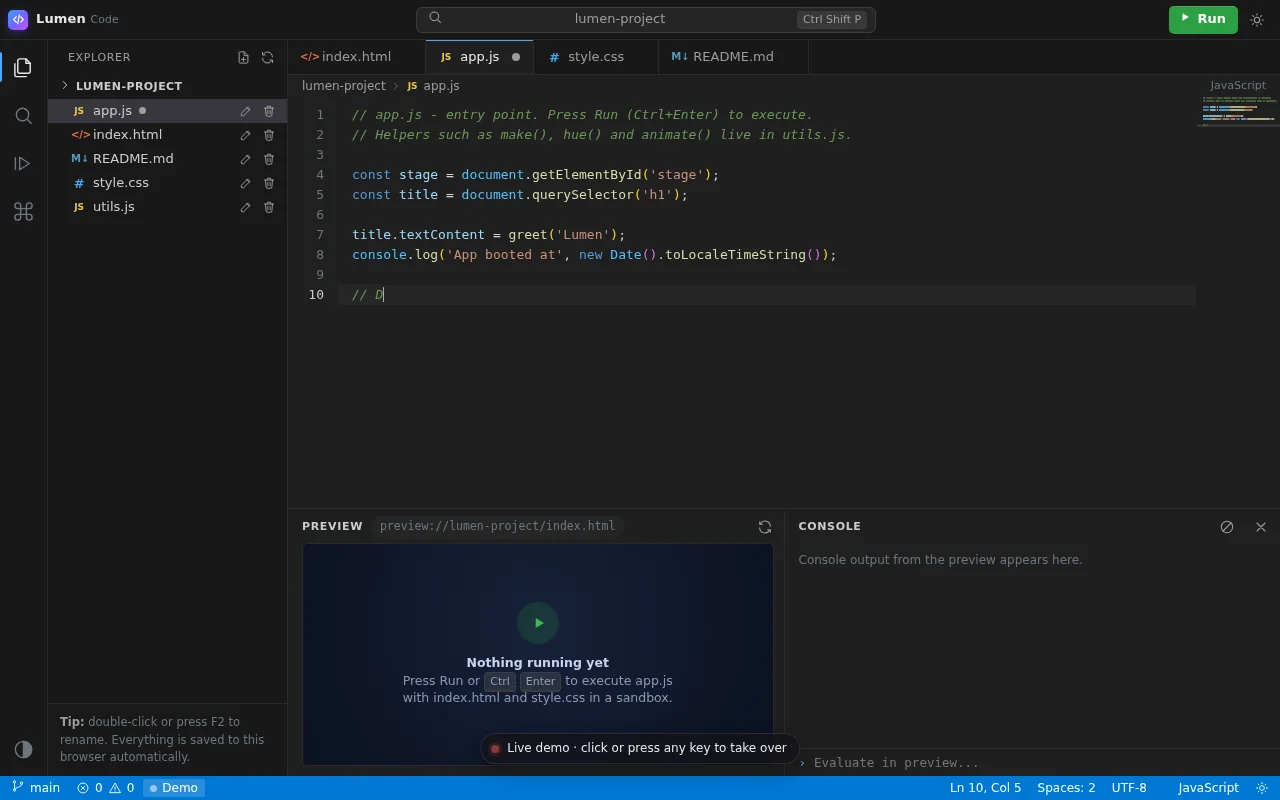Rename README.md with pencil icon
The height and width of the screenshot is (800, 1280).
tap(245, 159)
